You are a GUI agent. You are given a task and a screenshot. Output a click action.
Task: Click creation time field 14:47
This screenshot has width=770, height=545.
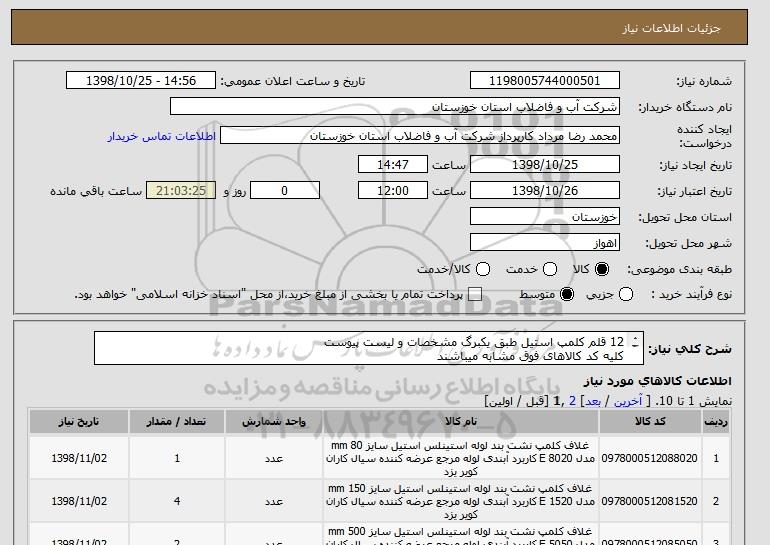tap(393, 164)
